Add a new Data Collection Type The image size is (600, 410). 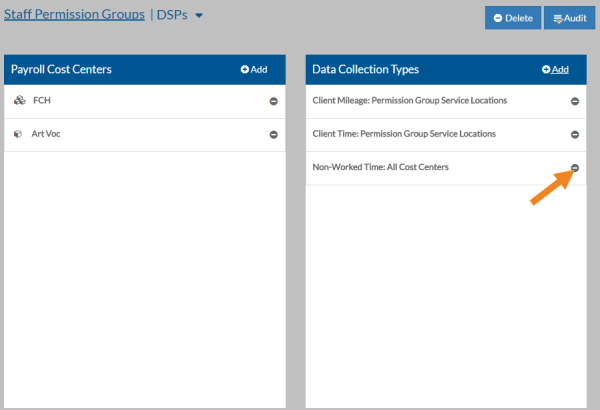[x=555, y=69]
